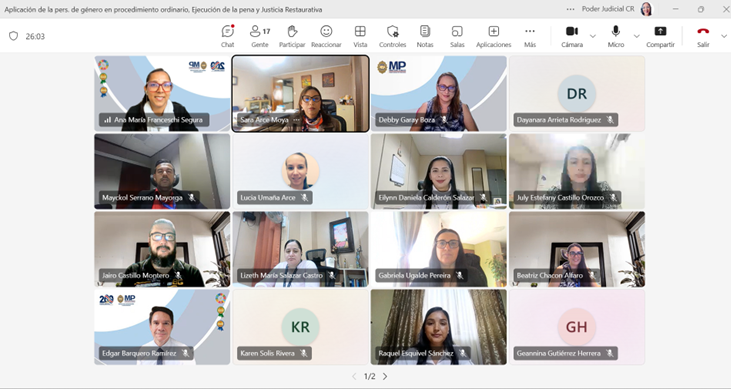731x389 pixels.
Task: Click the shield security icon near timer
Action: 14,36
